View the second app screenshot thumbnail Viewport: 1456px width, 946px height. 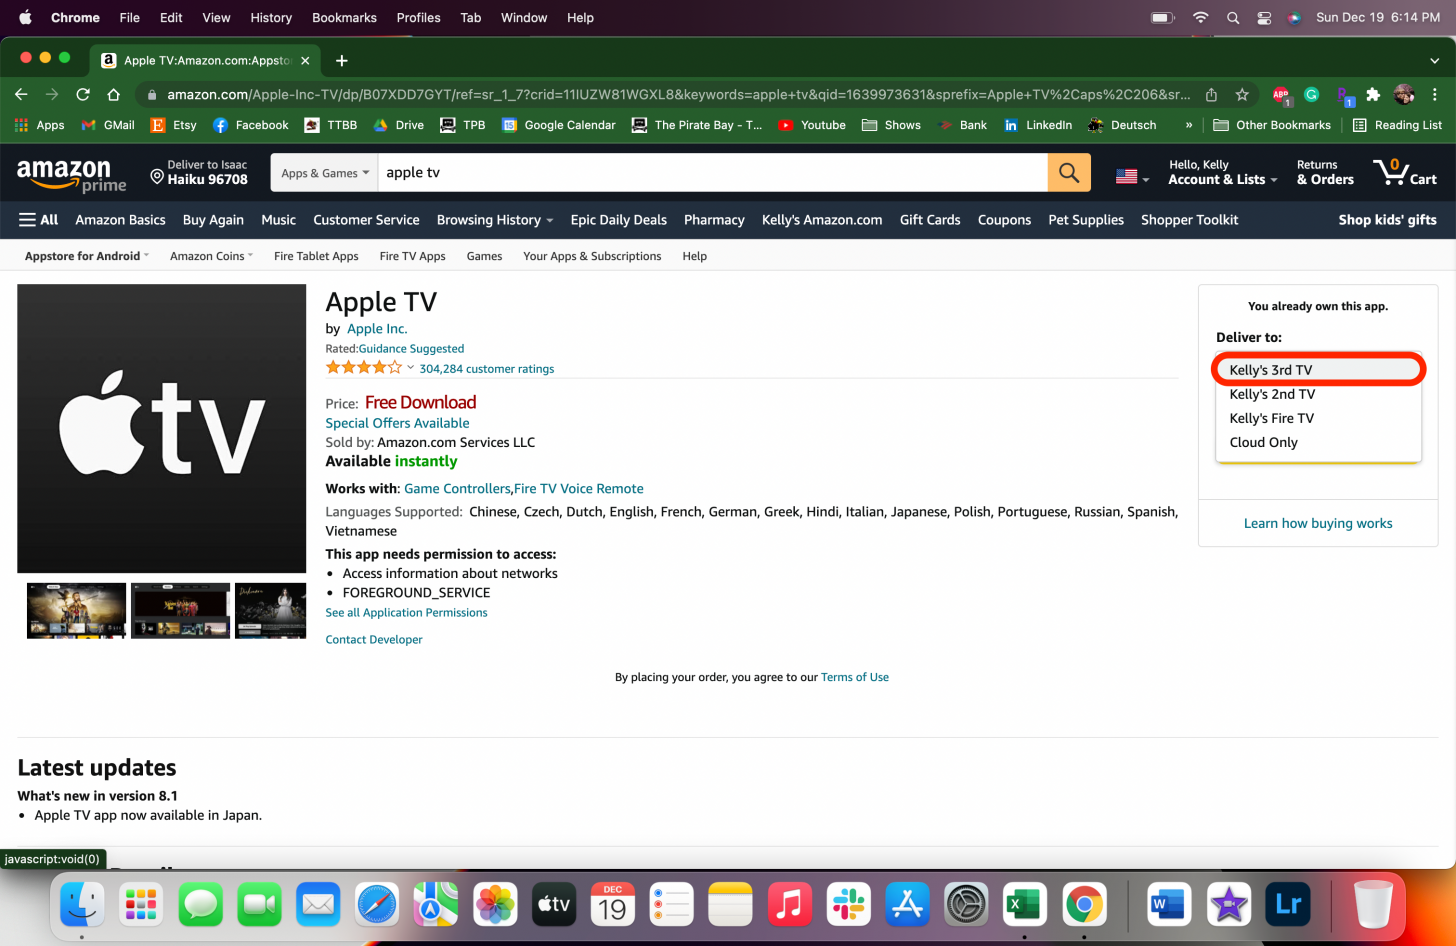[181, 610]
